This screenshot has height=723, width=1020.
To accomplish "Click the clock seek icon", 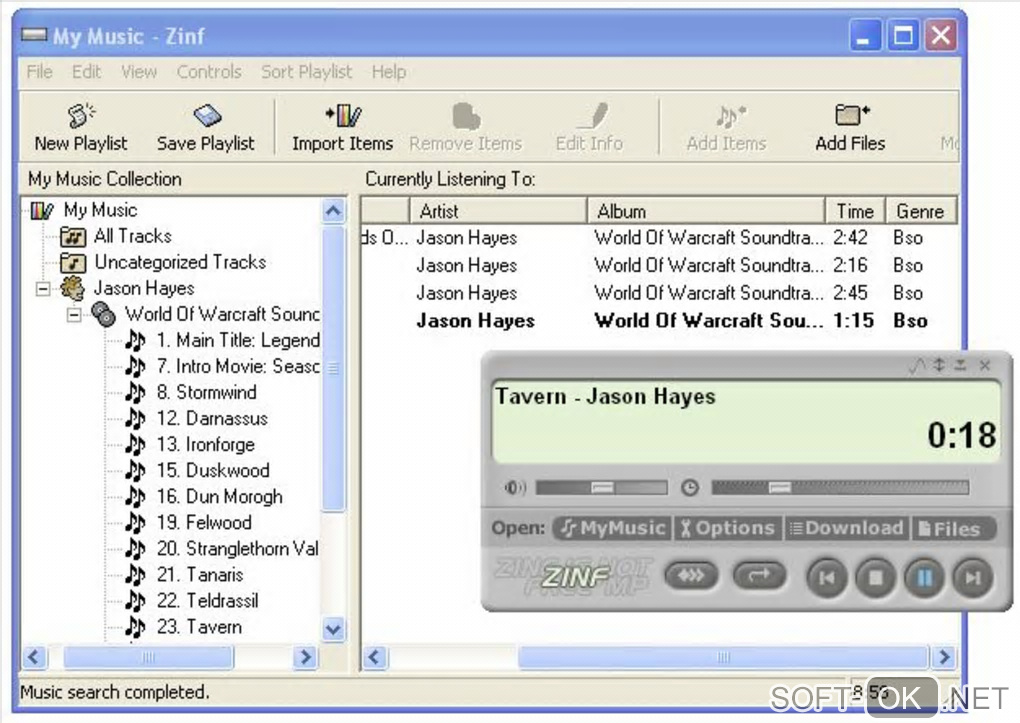I will coord(690,487).
